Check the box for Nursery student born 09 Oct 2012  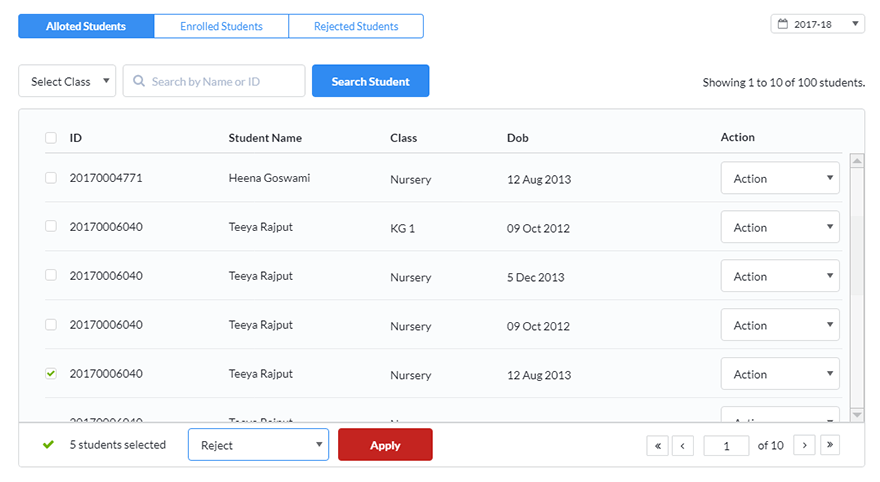[51, 324]
